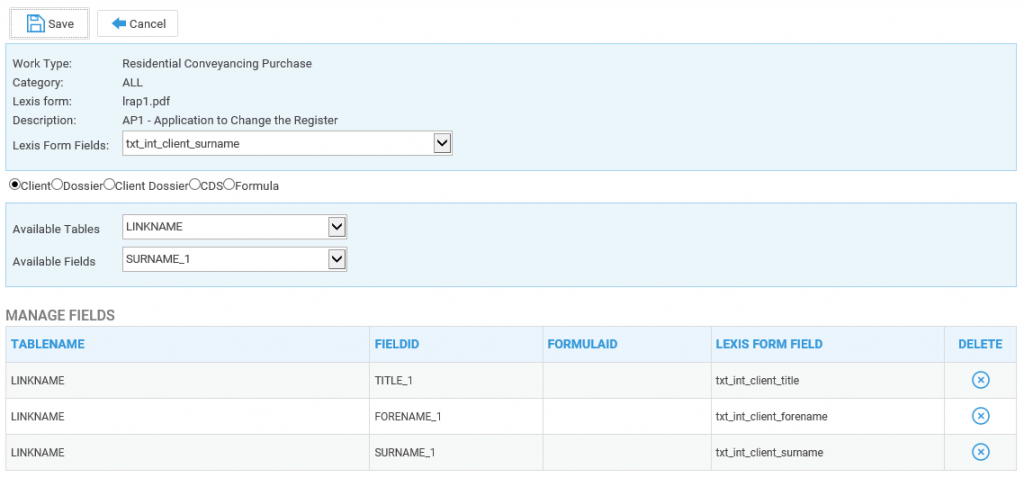The image size is (1024, 478).
Task: Click the Save floppy disk icon
Action: pyautogui.click(x=35, y=24)
